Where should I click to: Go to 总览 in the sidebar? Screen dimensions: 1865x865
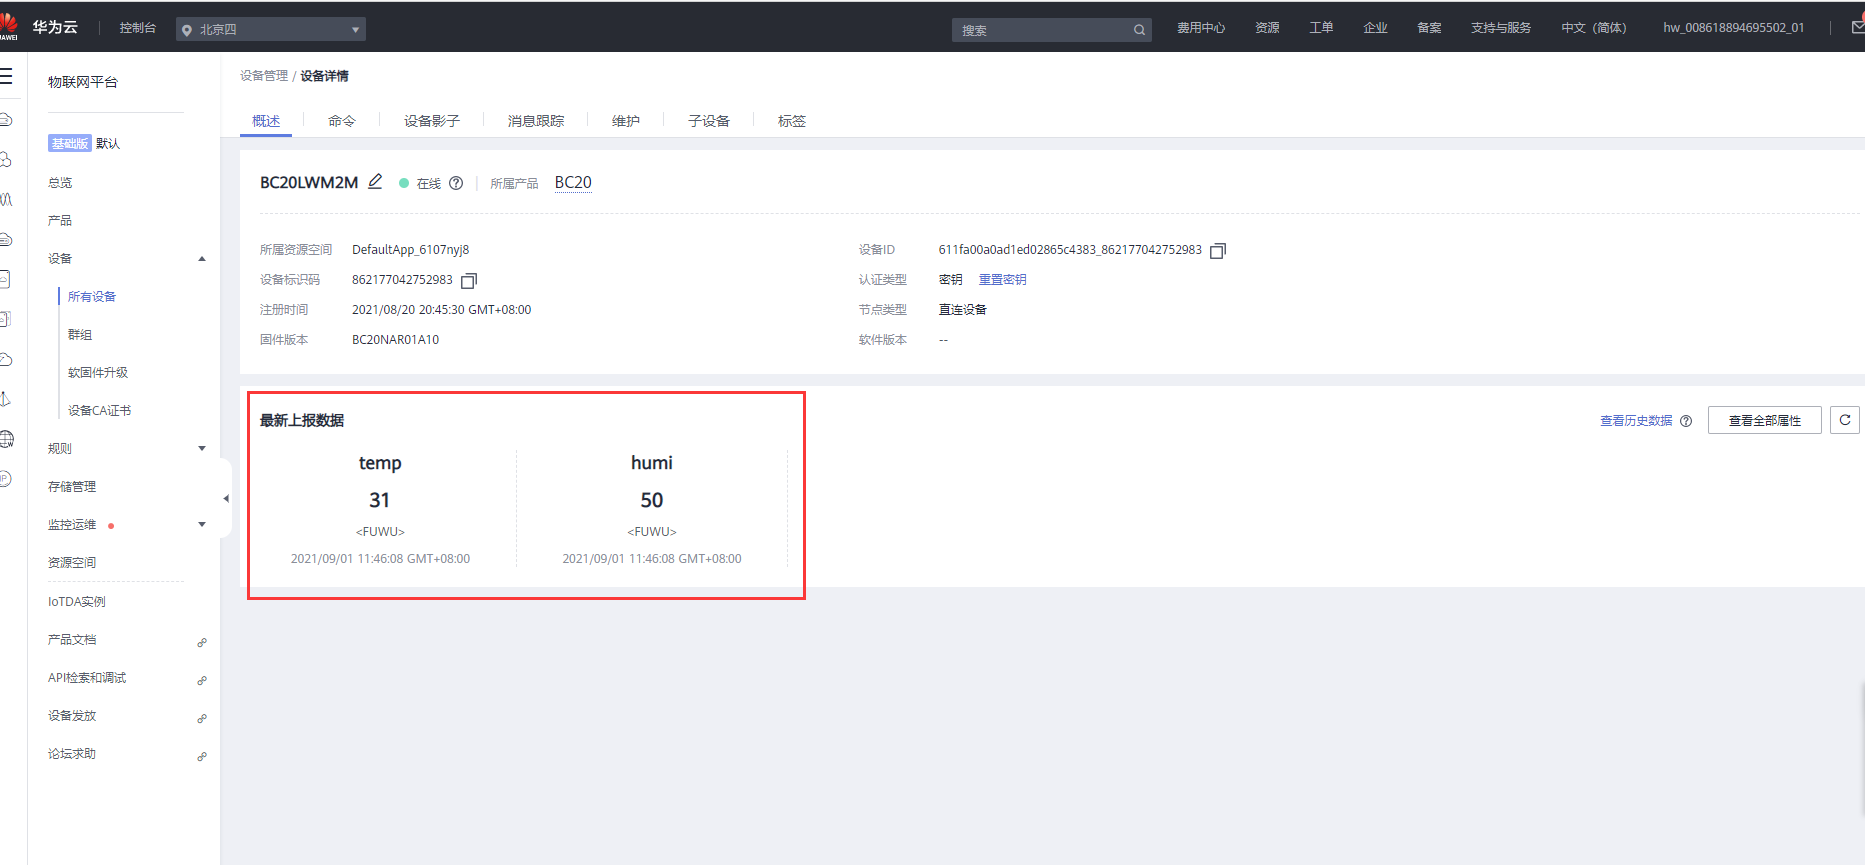point(60,183)
